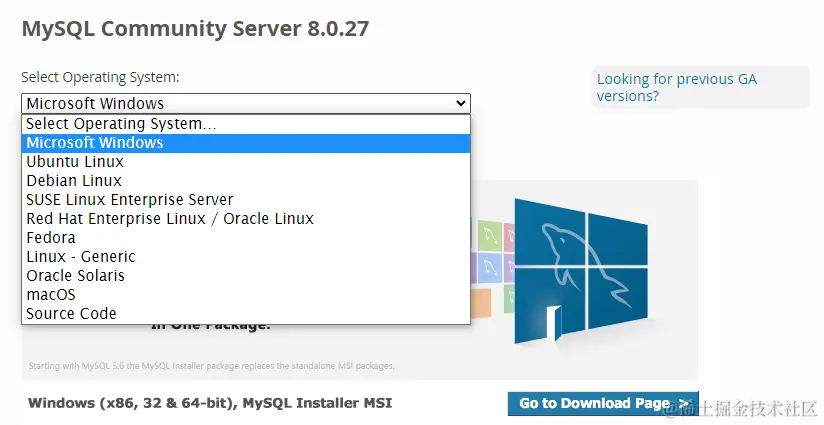Screen dimensions: 824x425
Task: Pick SUSE Linux Enterprise Server
Action: click(246, 200)
